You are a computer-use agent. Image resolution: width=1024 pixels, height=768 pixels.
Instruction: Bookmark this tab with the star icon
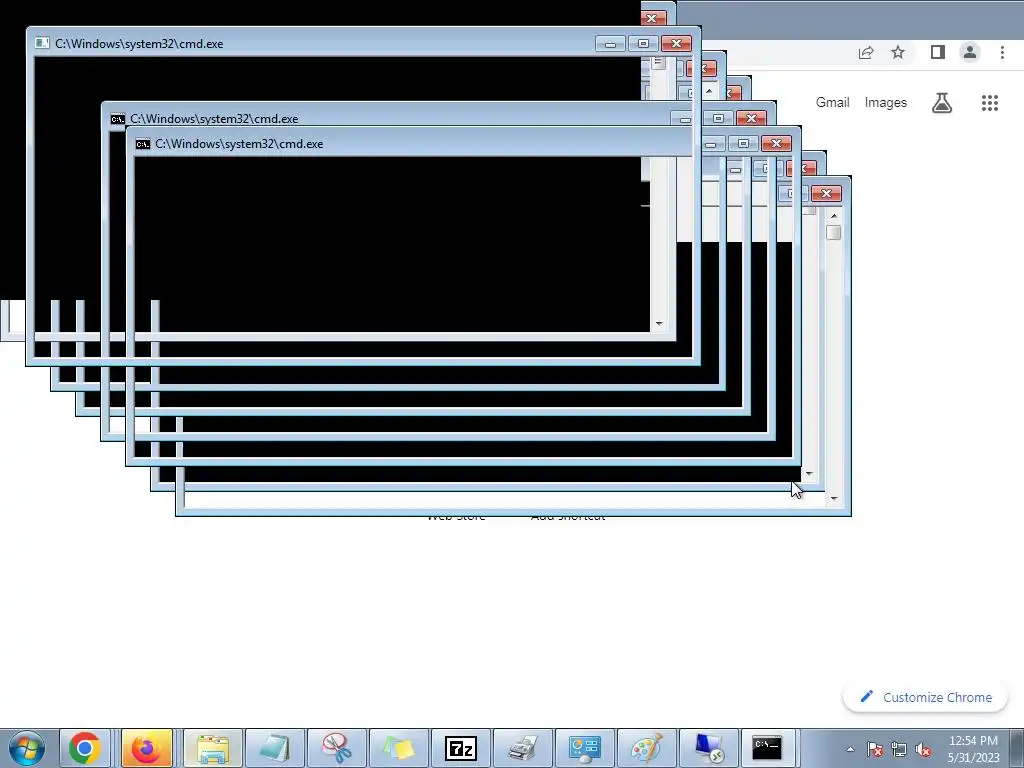pyautogui.click(x=898, y=52)
